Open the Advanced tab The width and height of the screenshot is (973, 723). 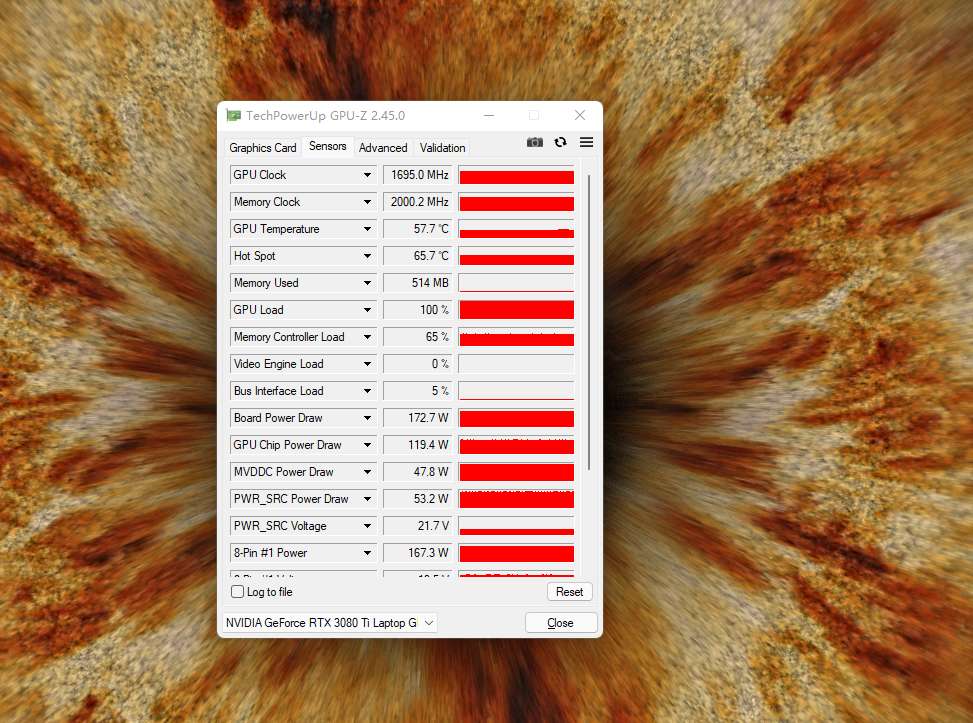pyautogui.click(x=383, y=148)
